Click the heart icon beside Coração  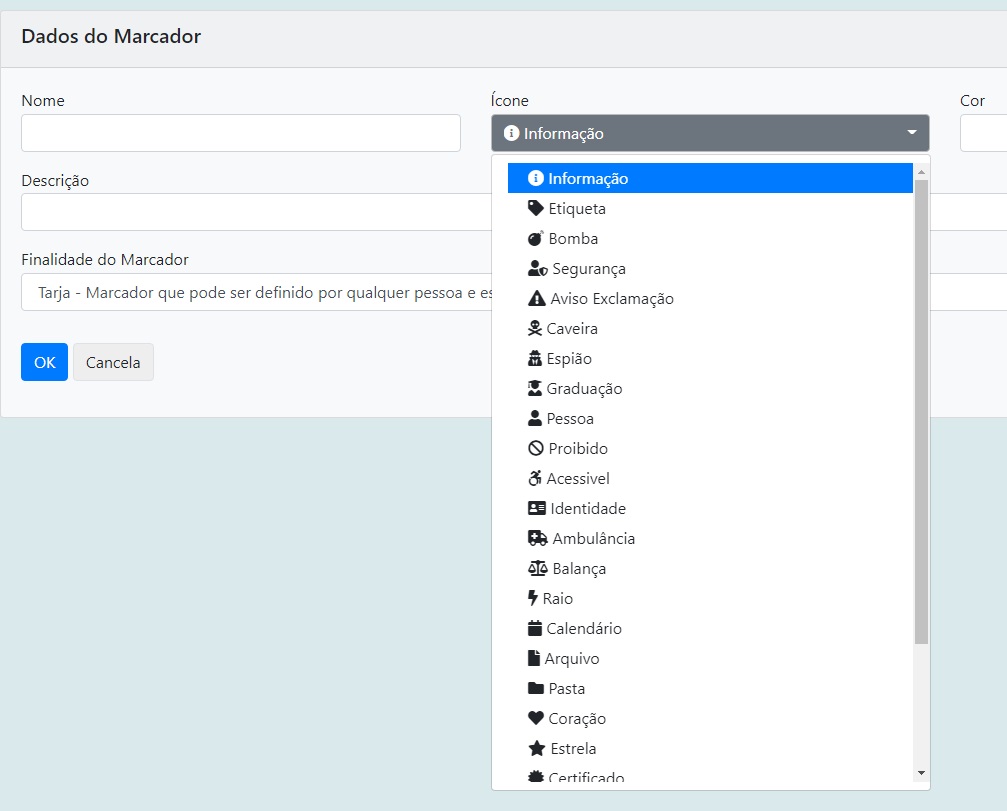[x=536, y=719]
